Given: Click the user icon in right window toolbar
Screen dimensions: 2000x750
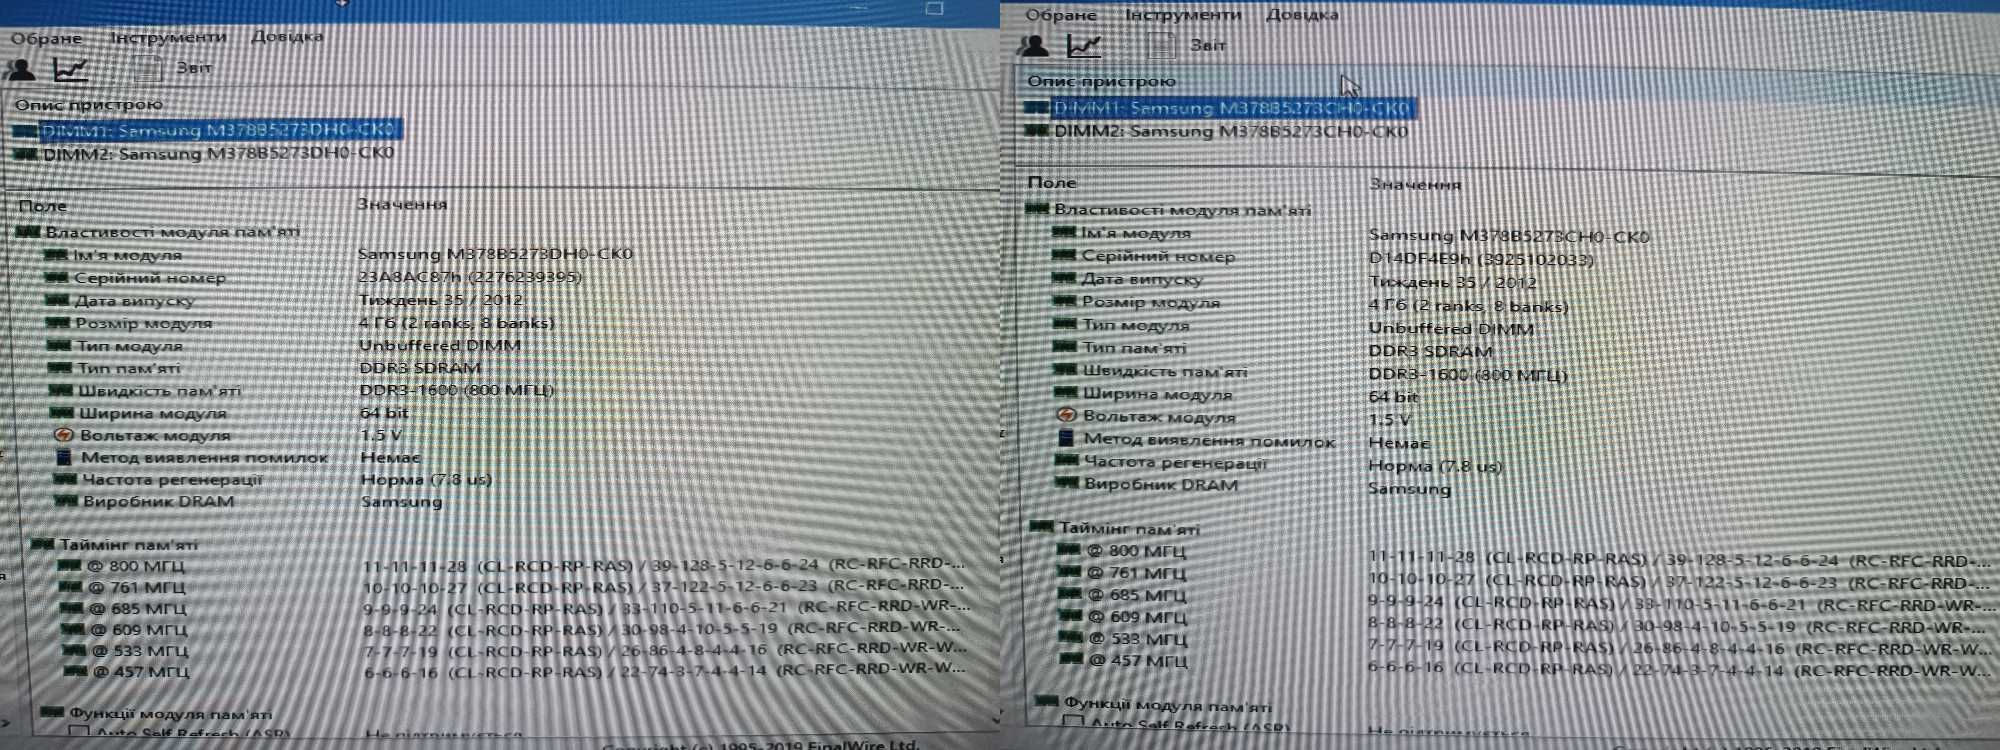Looking at the screenshot, I should pos(1033,45).
